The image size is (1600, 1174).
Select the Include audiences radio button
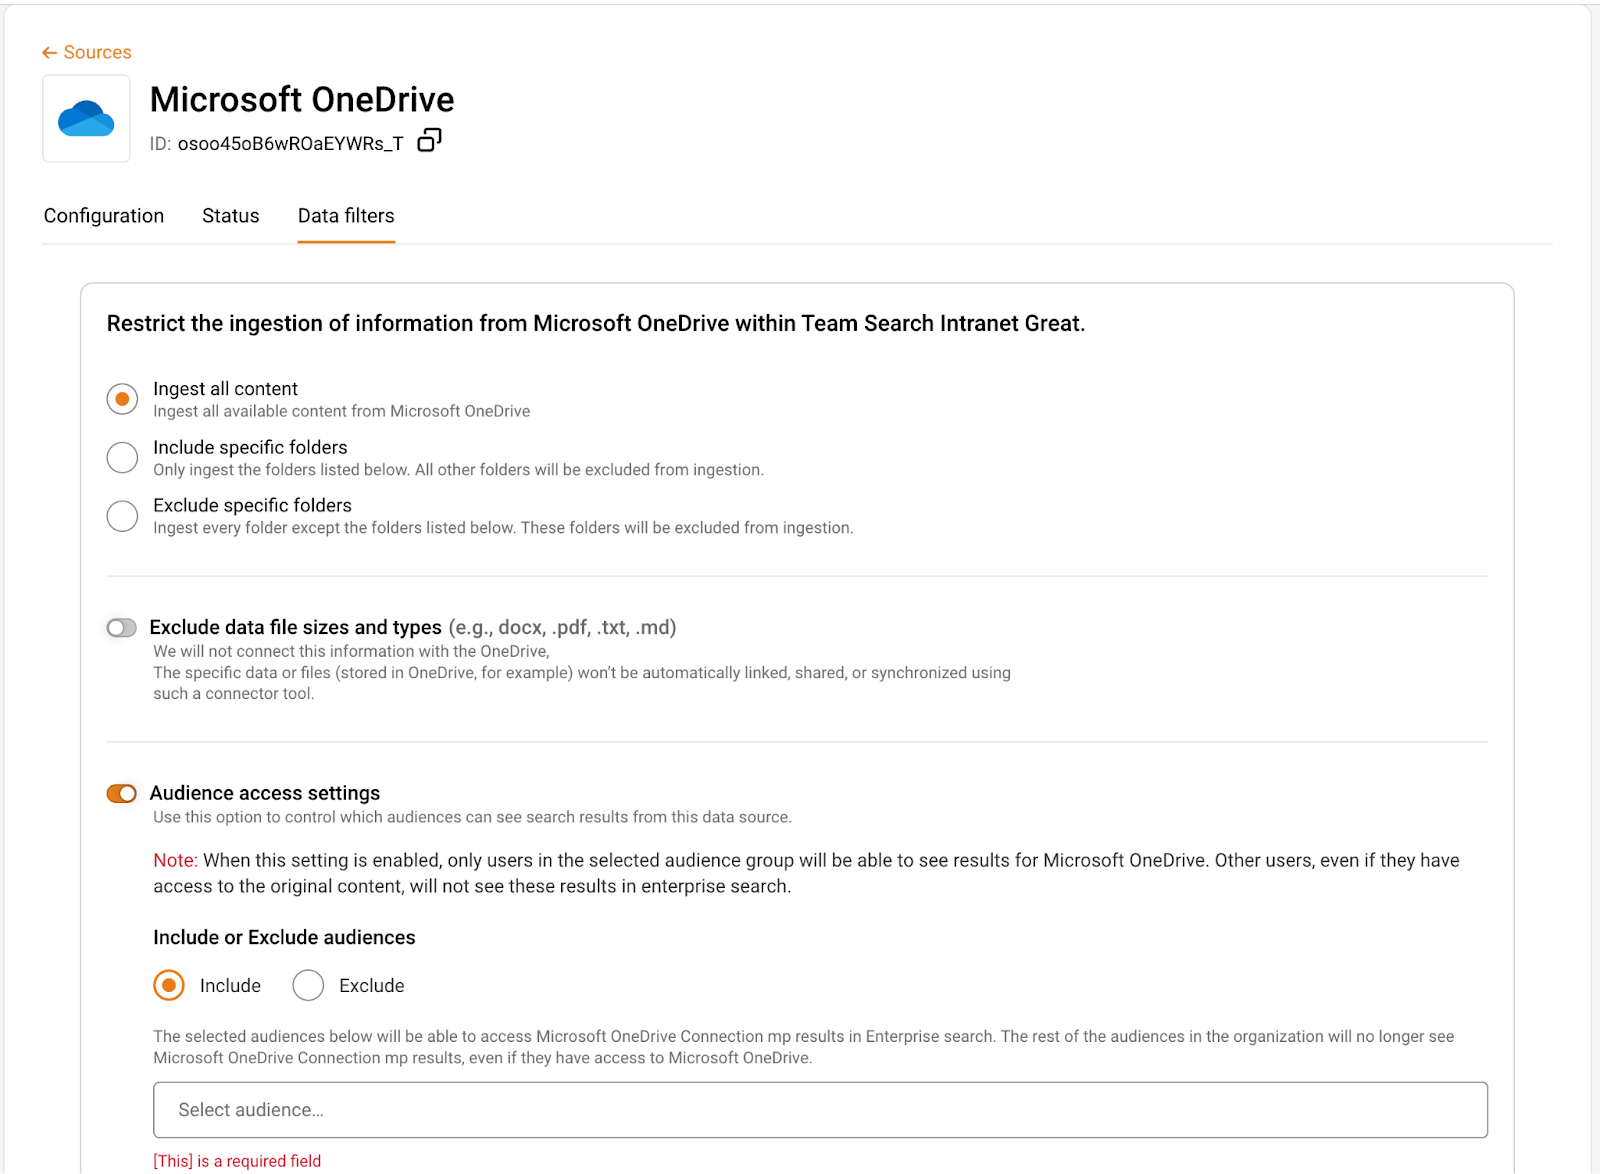[x=169, y=986]
